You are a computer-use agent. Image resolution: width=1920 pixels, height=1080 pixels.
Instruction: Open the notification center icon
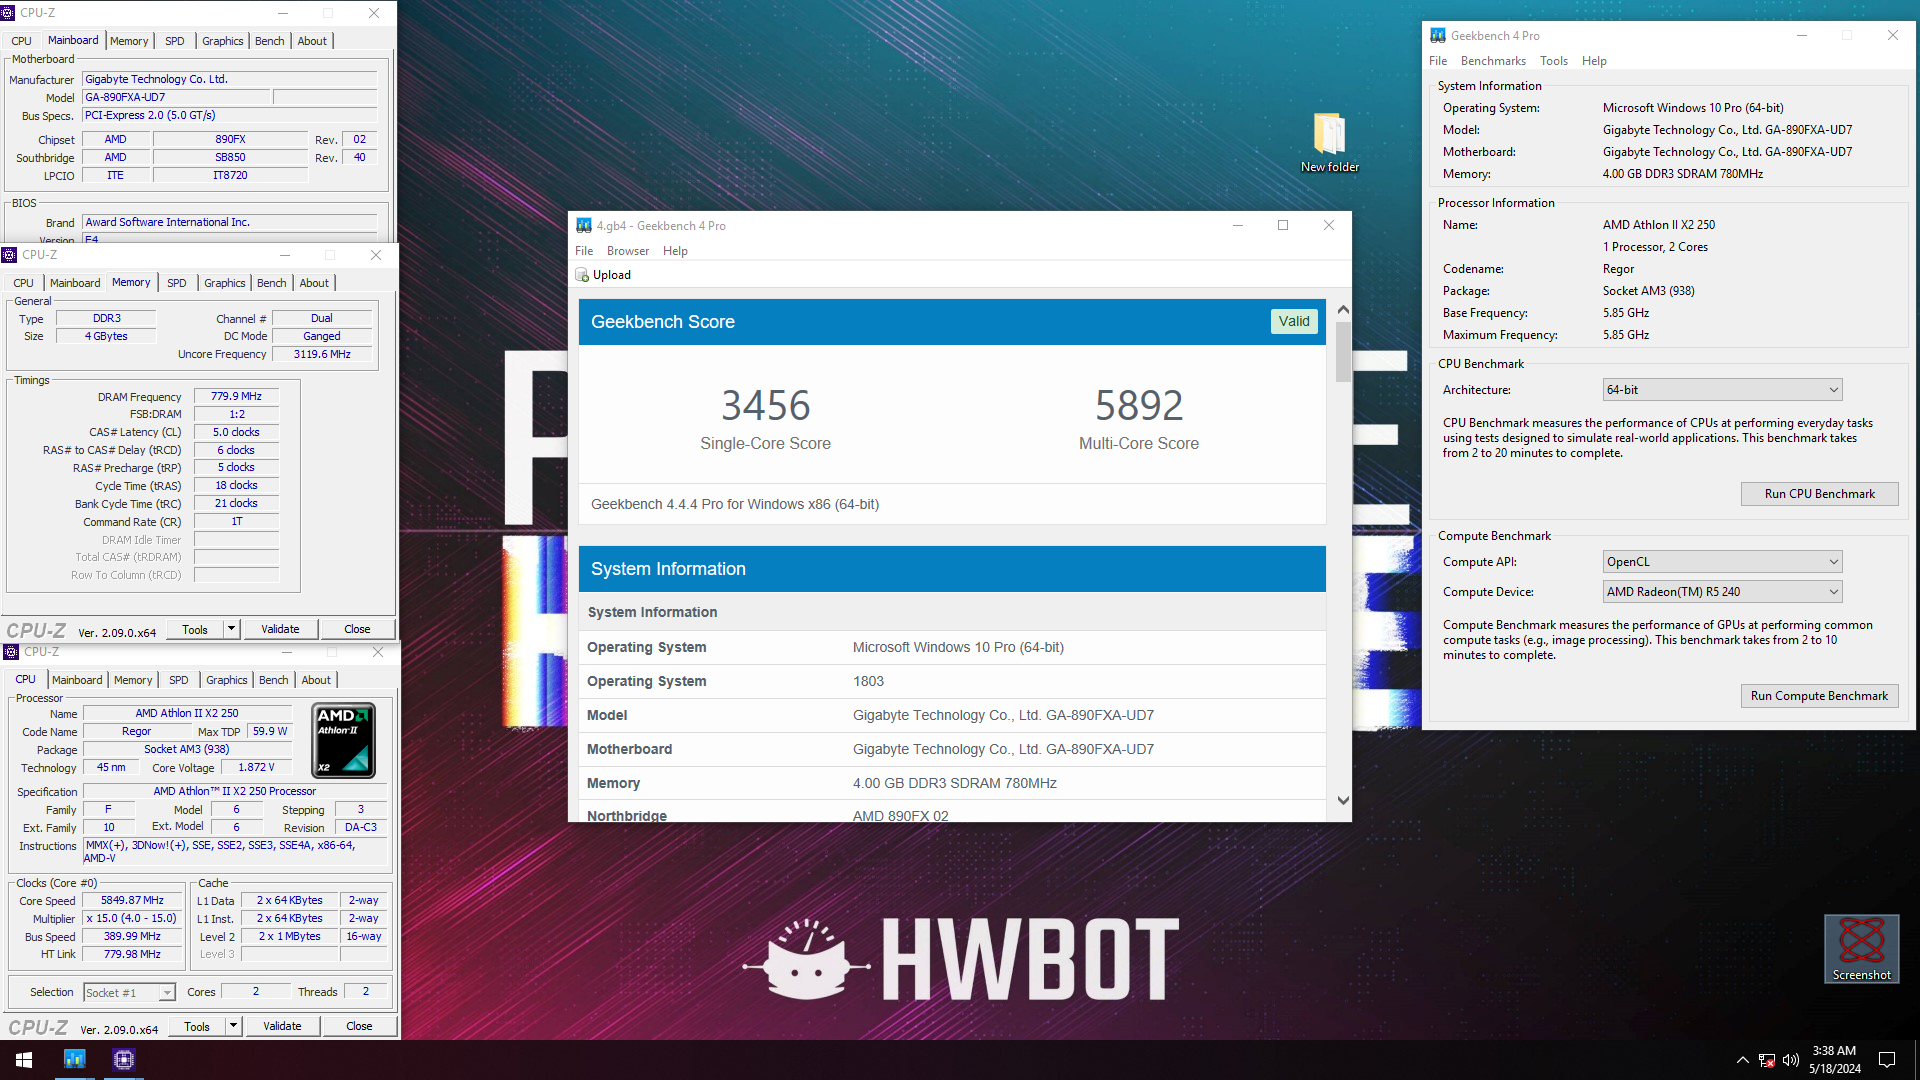pyautogui.click(x=1887, y=1060)
